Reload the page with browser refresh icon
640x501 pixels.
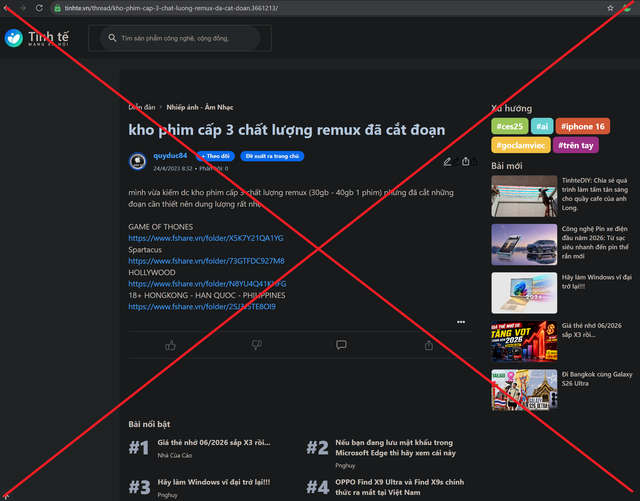tap(39, 8)
